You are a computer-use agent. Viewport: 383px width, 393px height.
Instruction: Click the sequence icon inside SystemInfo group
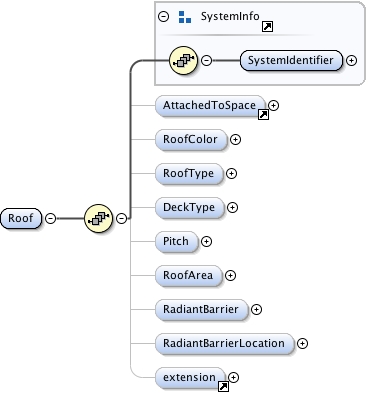click(x=184, y=60)
